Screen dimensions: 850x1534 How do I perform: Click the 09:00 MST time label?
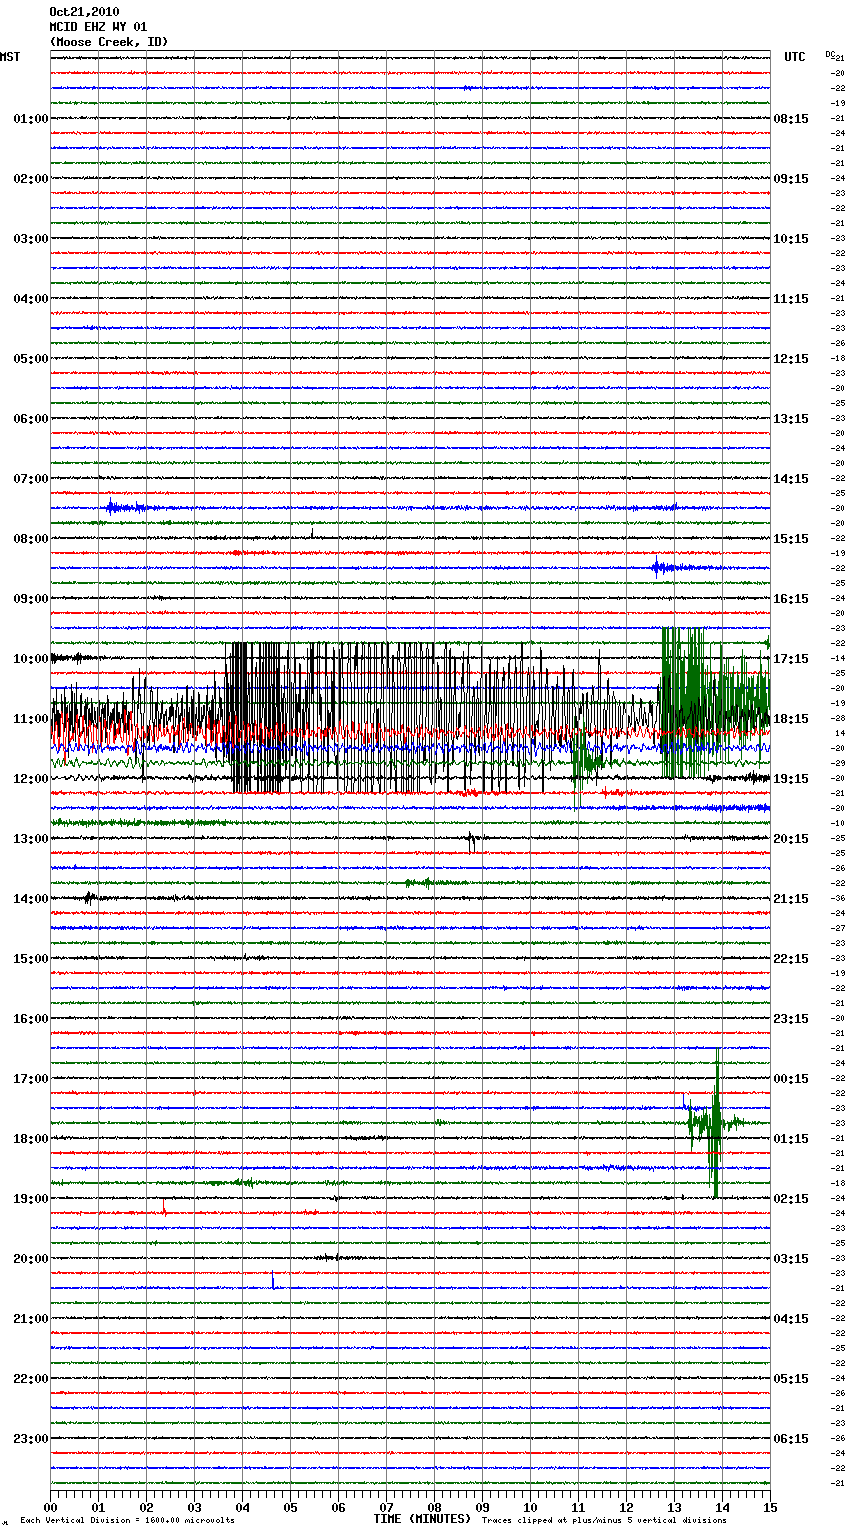30,599
